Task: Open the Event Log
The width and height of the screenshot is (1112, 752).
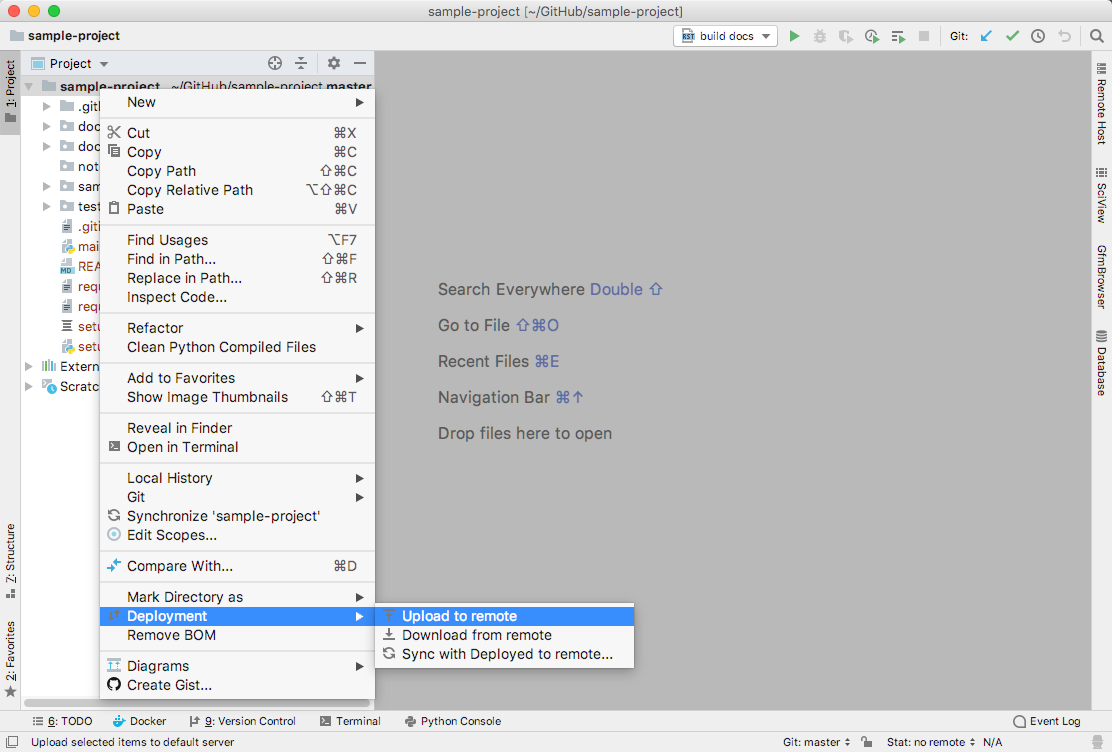Action: (x=1047, y=721)
